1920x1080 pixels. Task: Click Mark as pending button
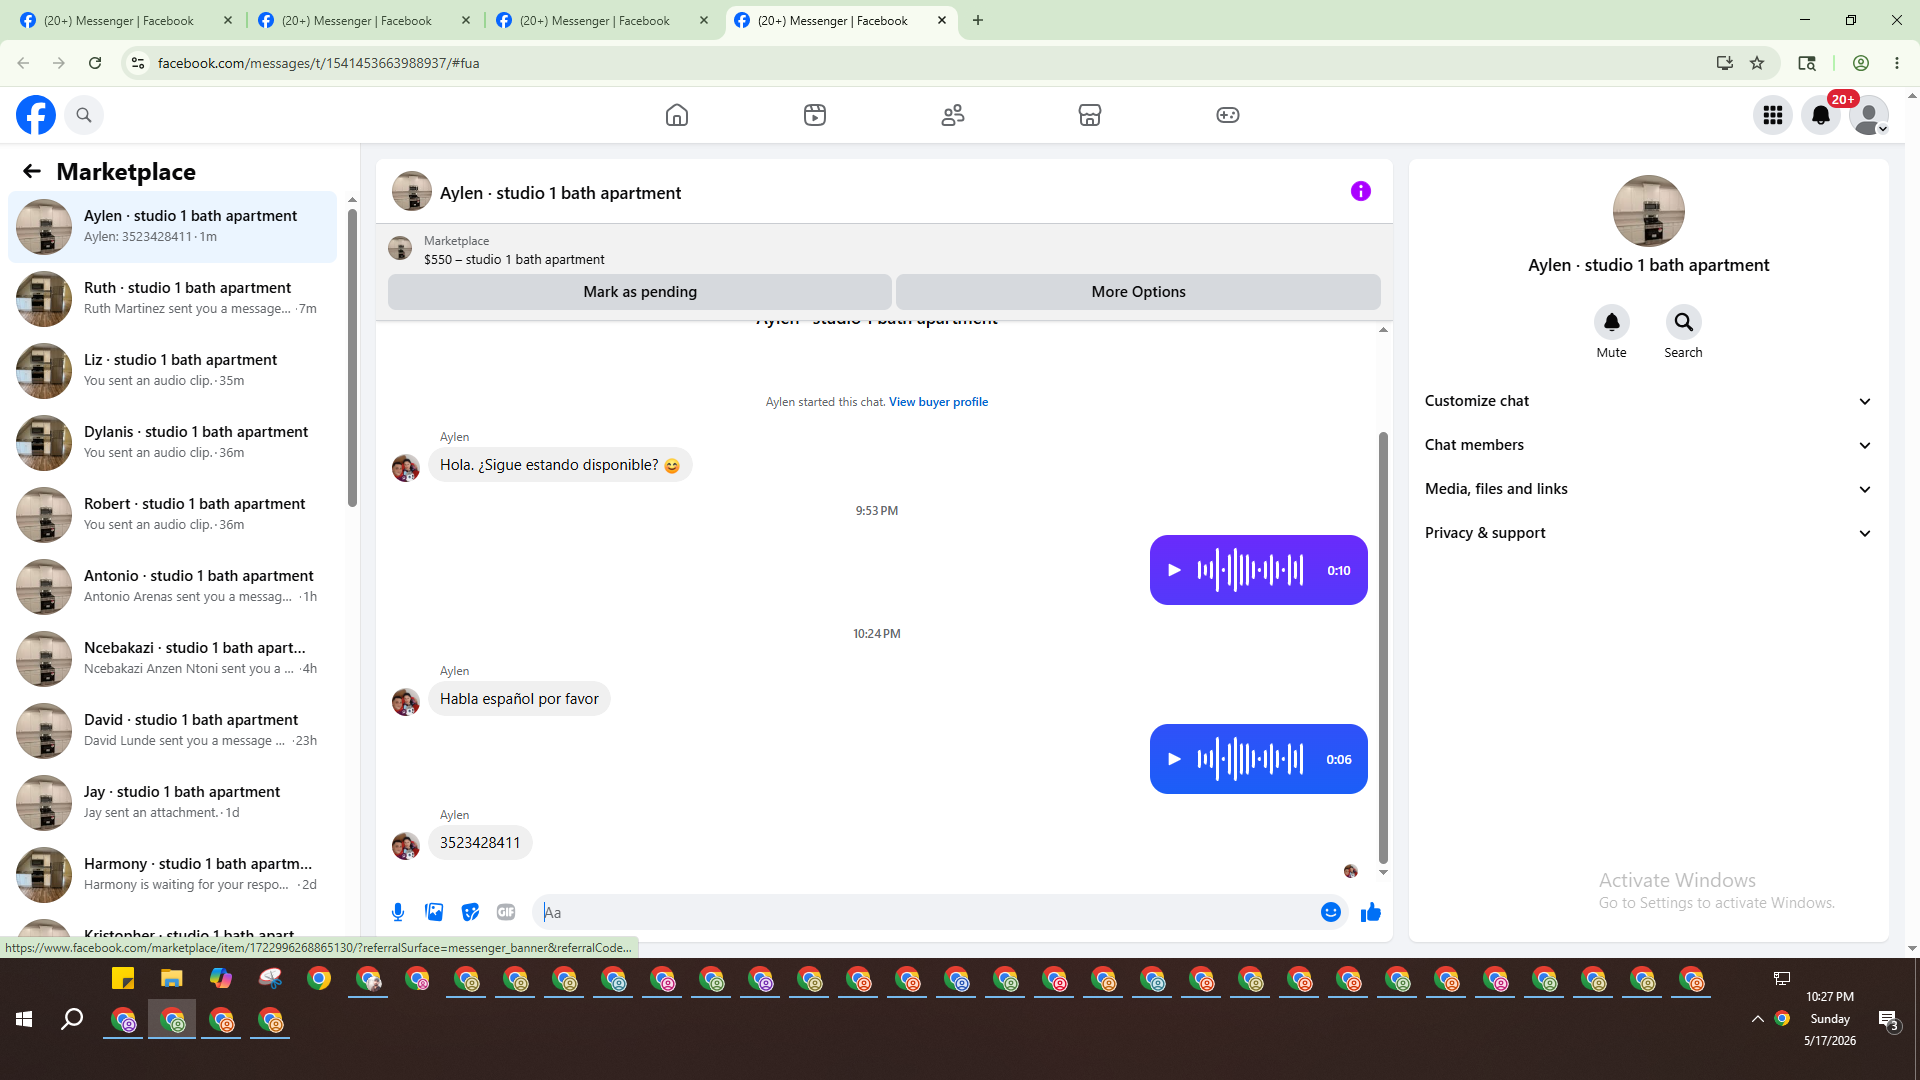640,292
